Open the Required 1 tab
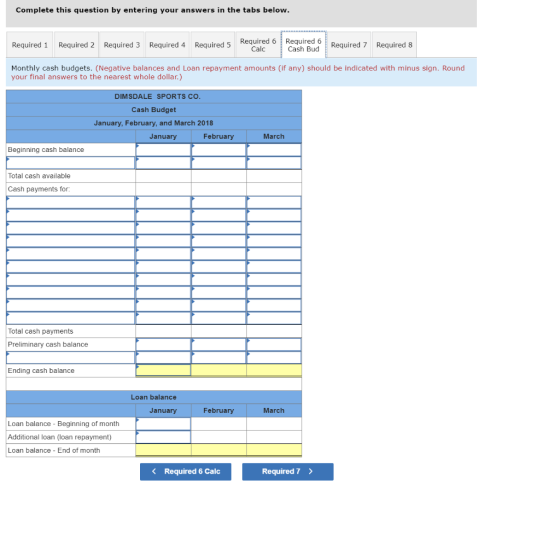 coord(30,45)
